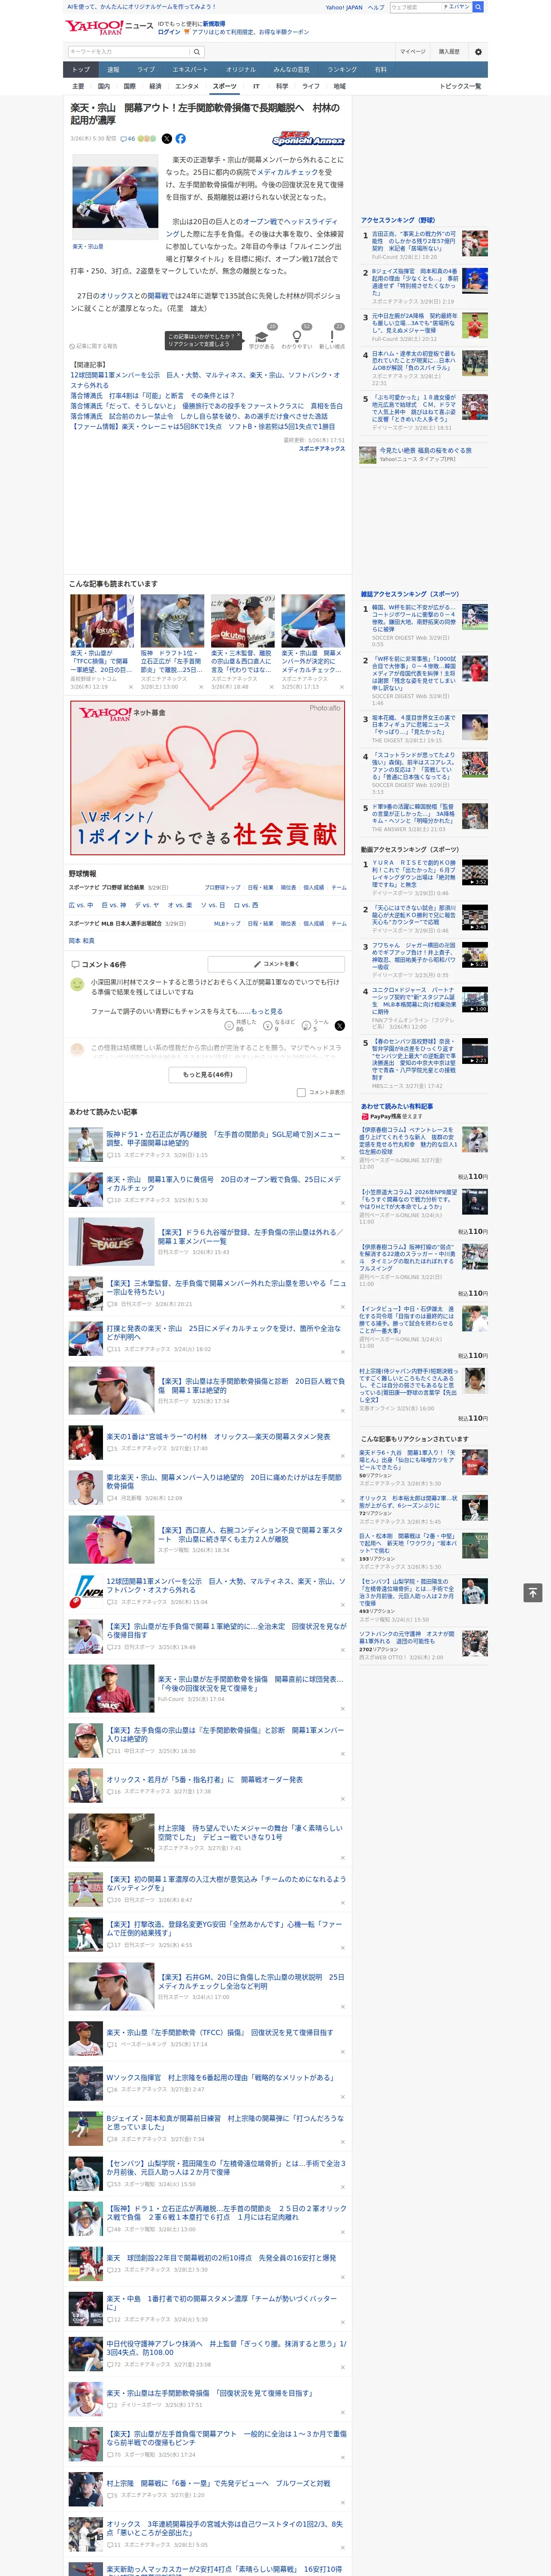Open トピックス一覧 link
The height and width of the screenshot is (2576, 551).
tap(460, 86)
